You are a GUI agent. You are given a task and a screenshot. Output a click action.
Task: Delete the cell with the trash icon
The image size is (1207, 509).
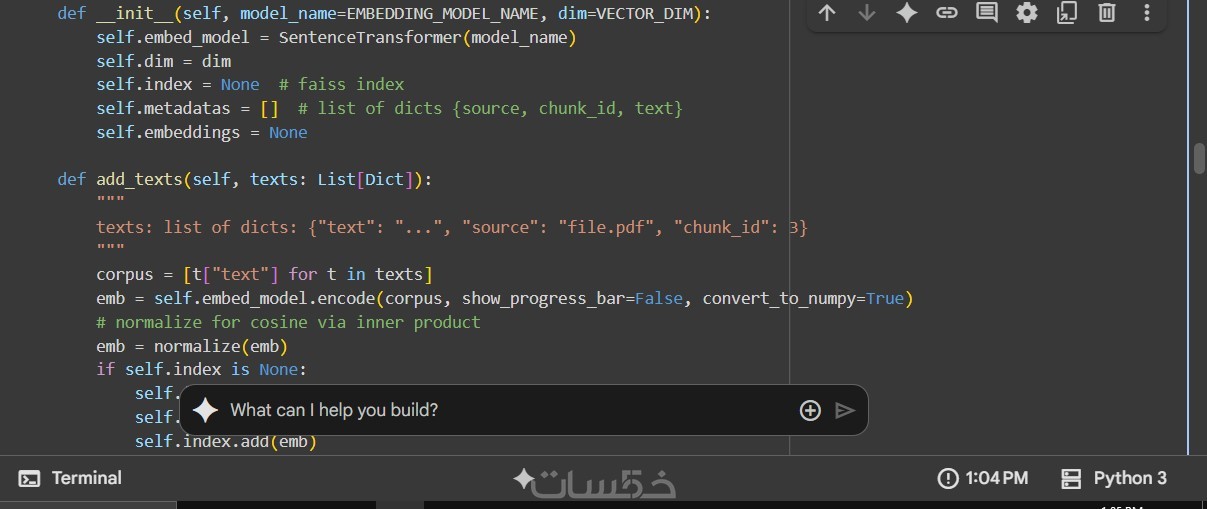pos(1107,13)
